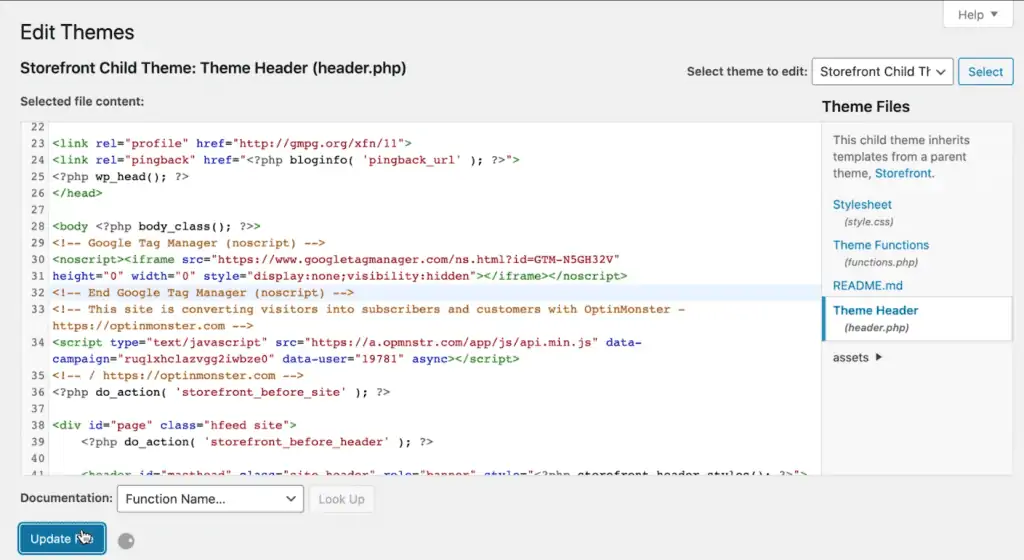Click the div id="page" line

point(174,426)
